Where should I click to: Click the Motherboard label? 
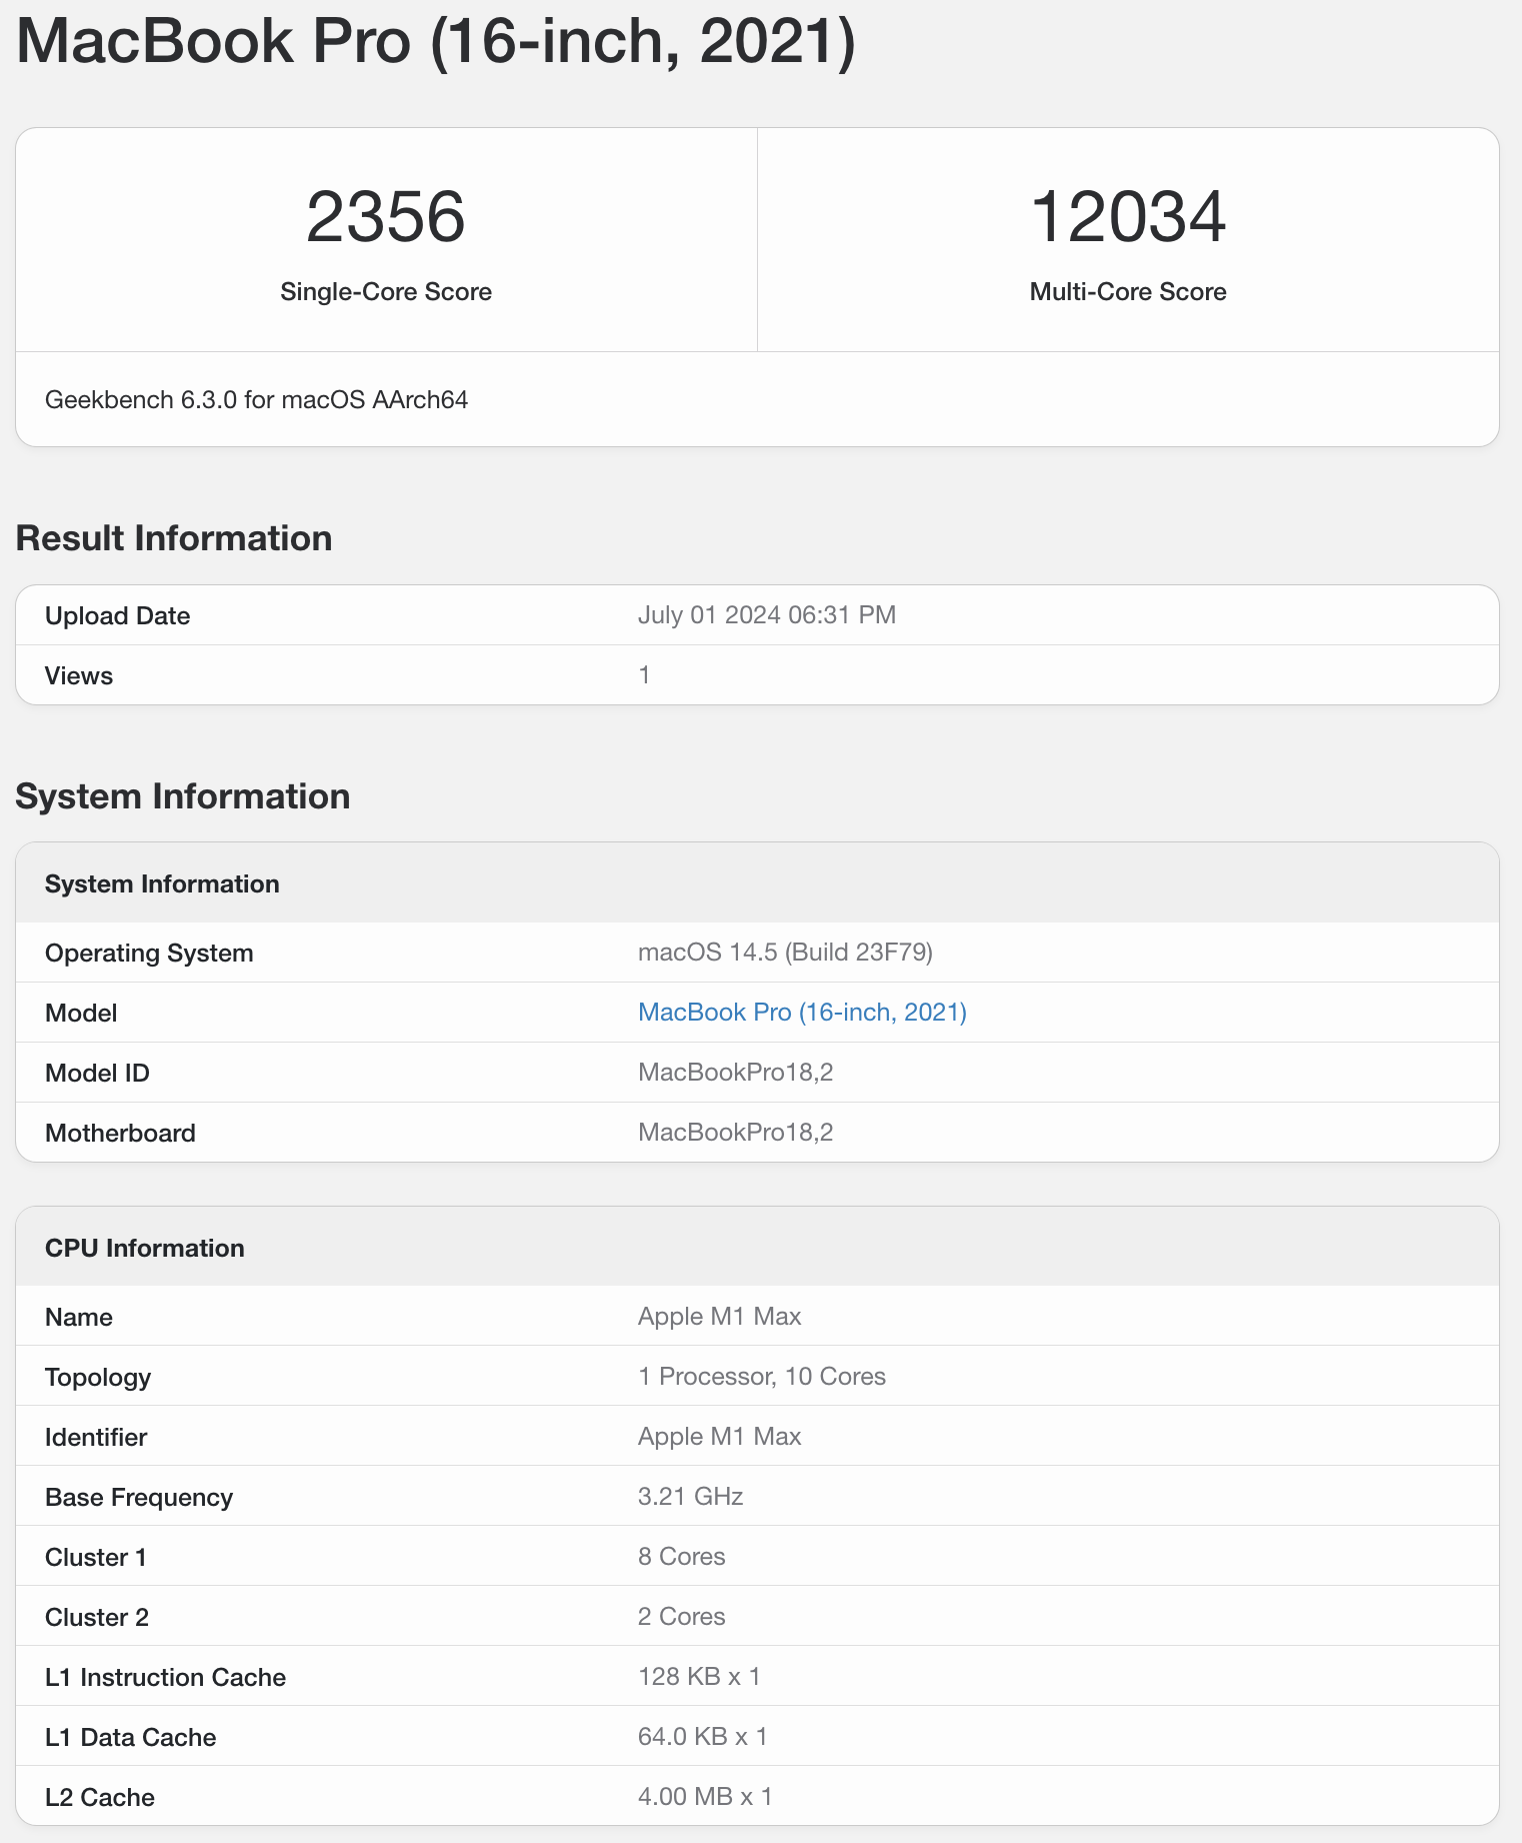(x=120, y=1133)
